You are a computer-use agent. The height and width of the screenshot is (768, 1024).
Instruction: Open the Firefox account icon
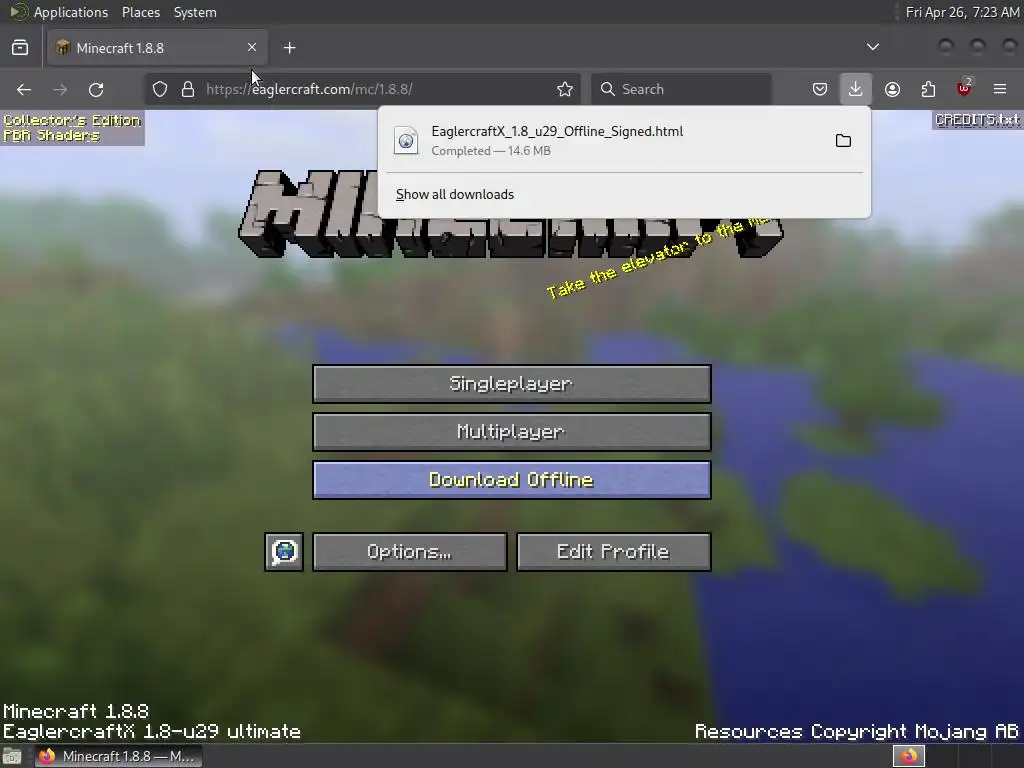coord(892,89)
